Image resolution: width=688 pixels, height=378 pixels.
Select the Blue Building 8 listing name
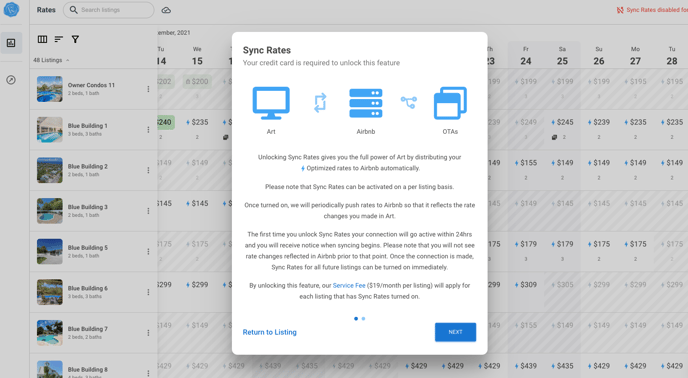(88, 370)
